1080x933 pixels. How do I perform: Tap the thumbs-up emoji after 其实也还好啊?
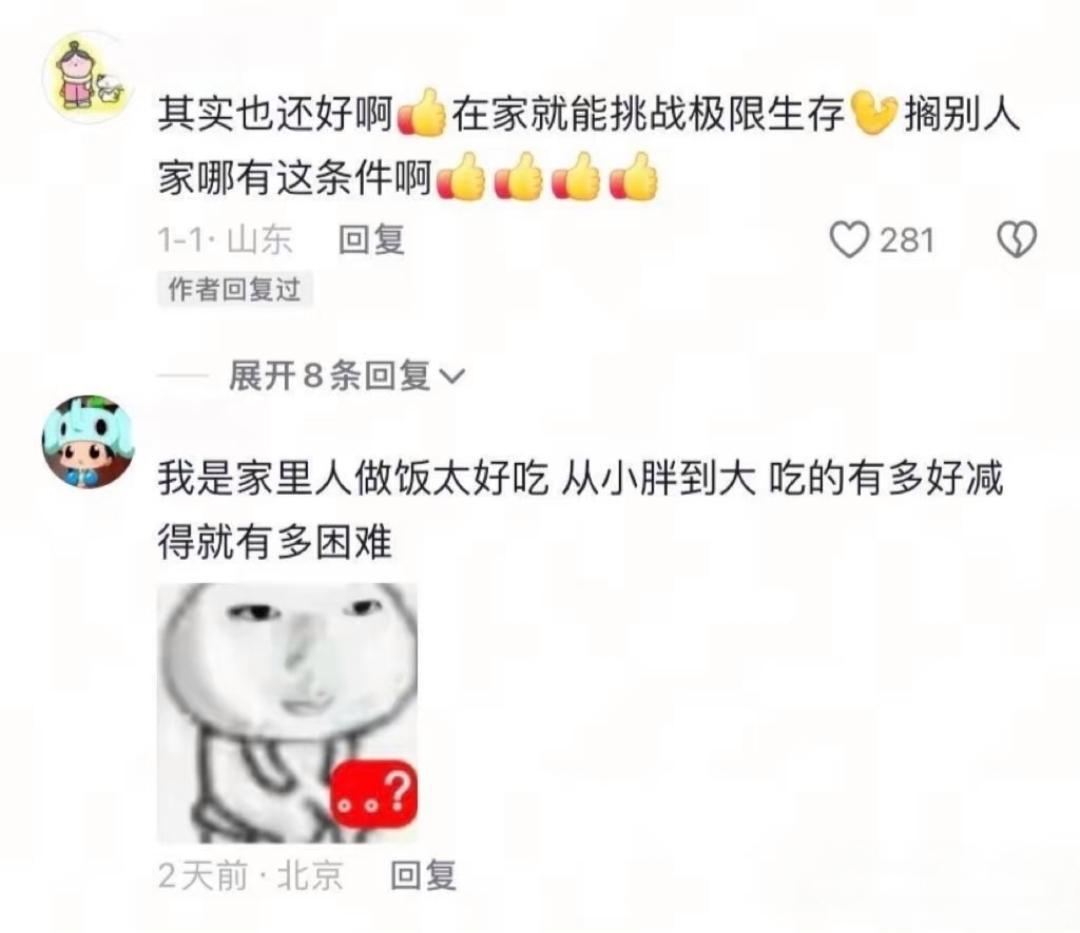pos(422,114)
